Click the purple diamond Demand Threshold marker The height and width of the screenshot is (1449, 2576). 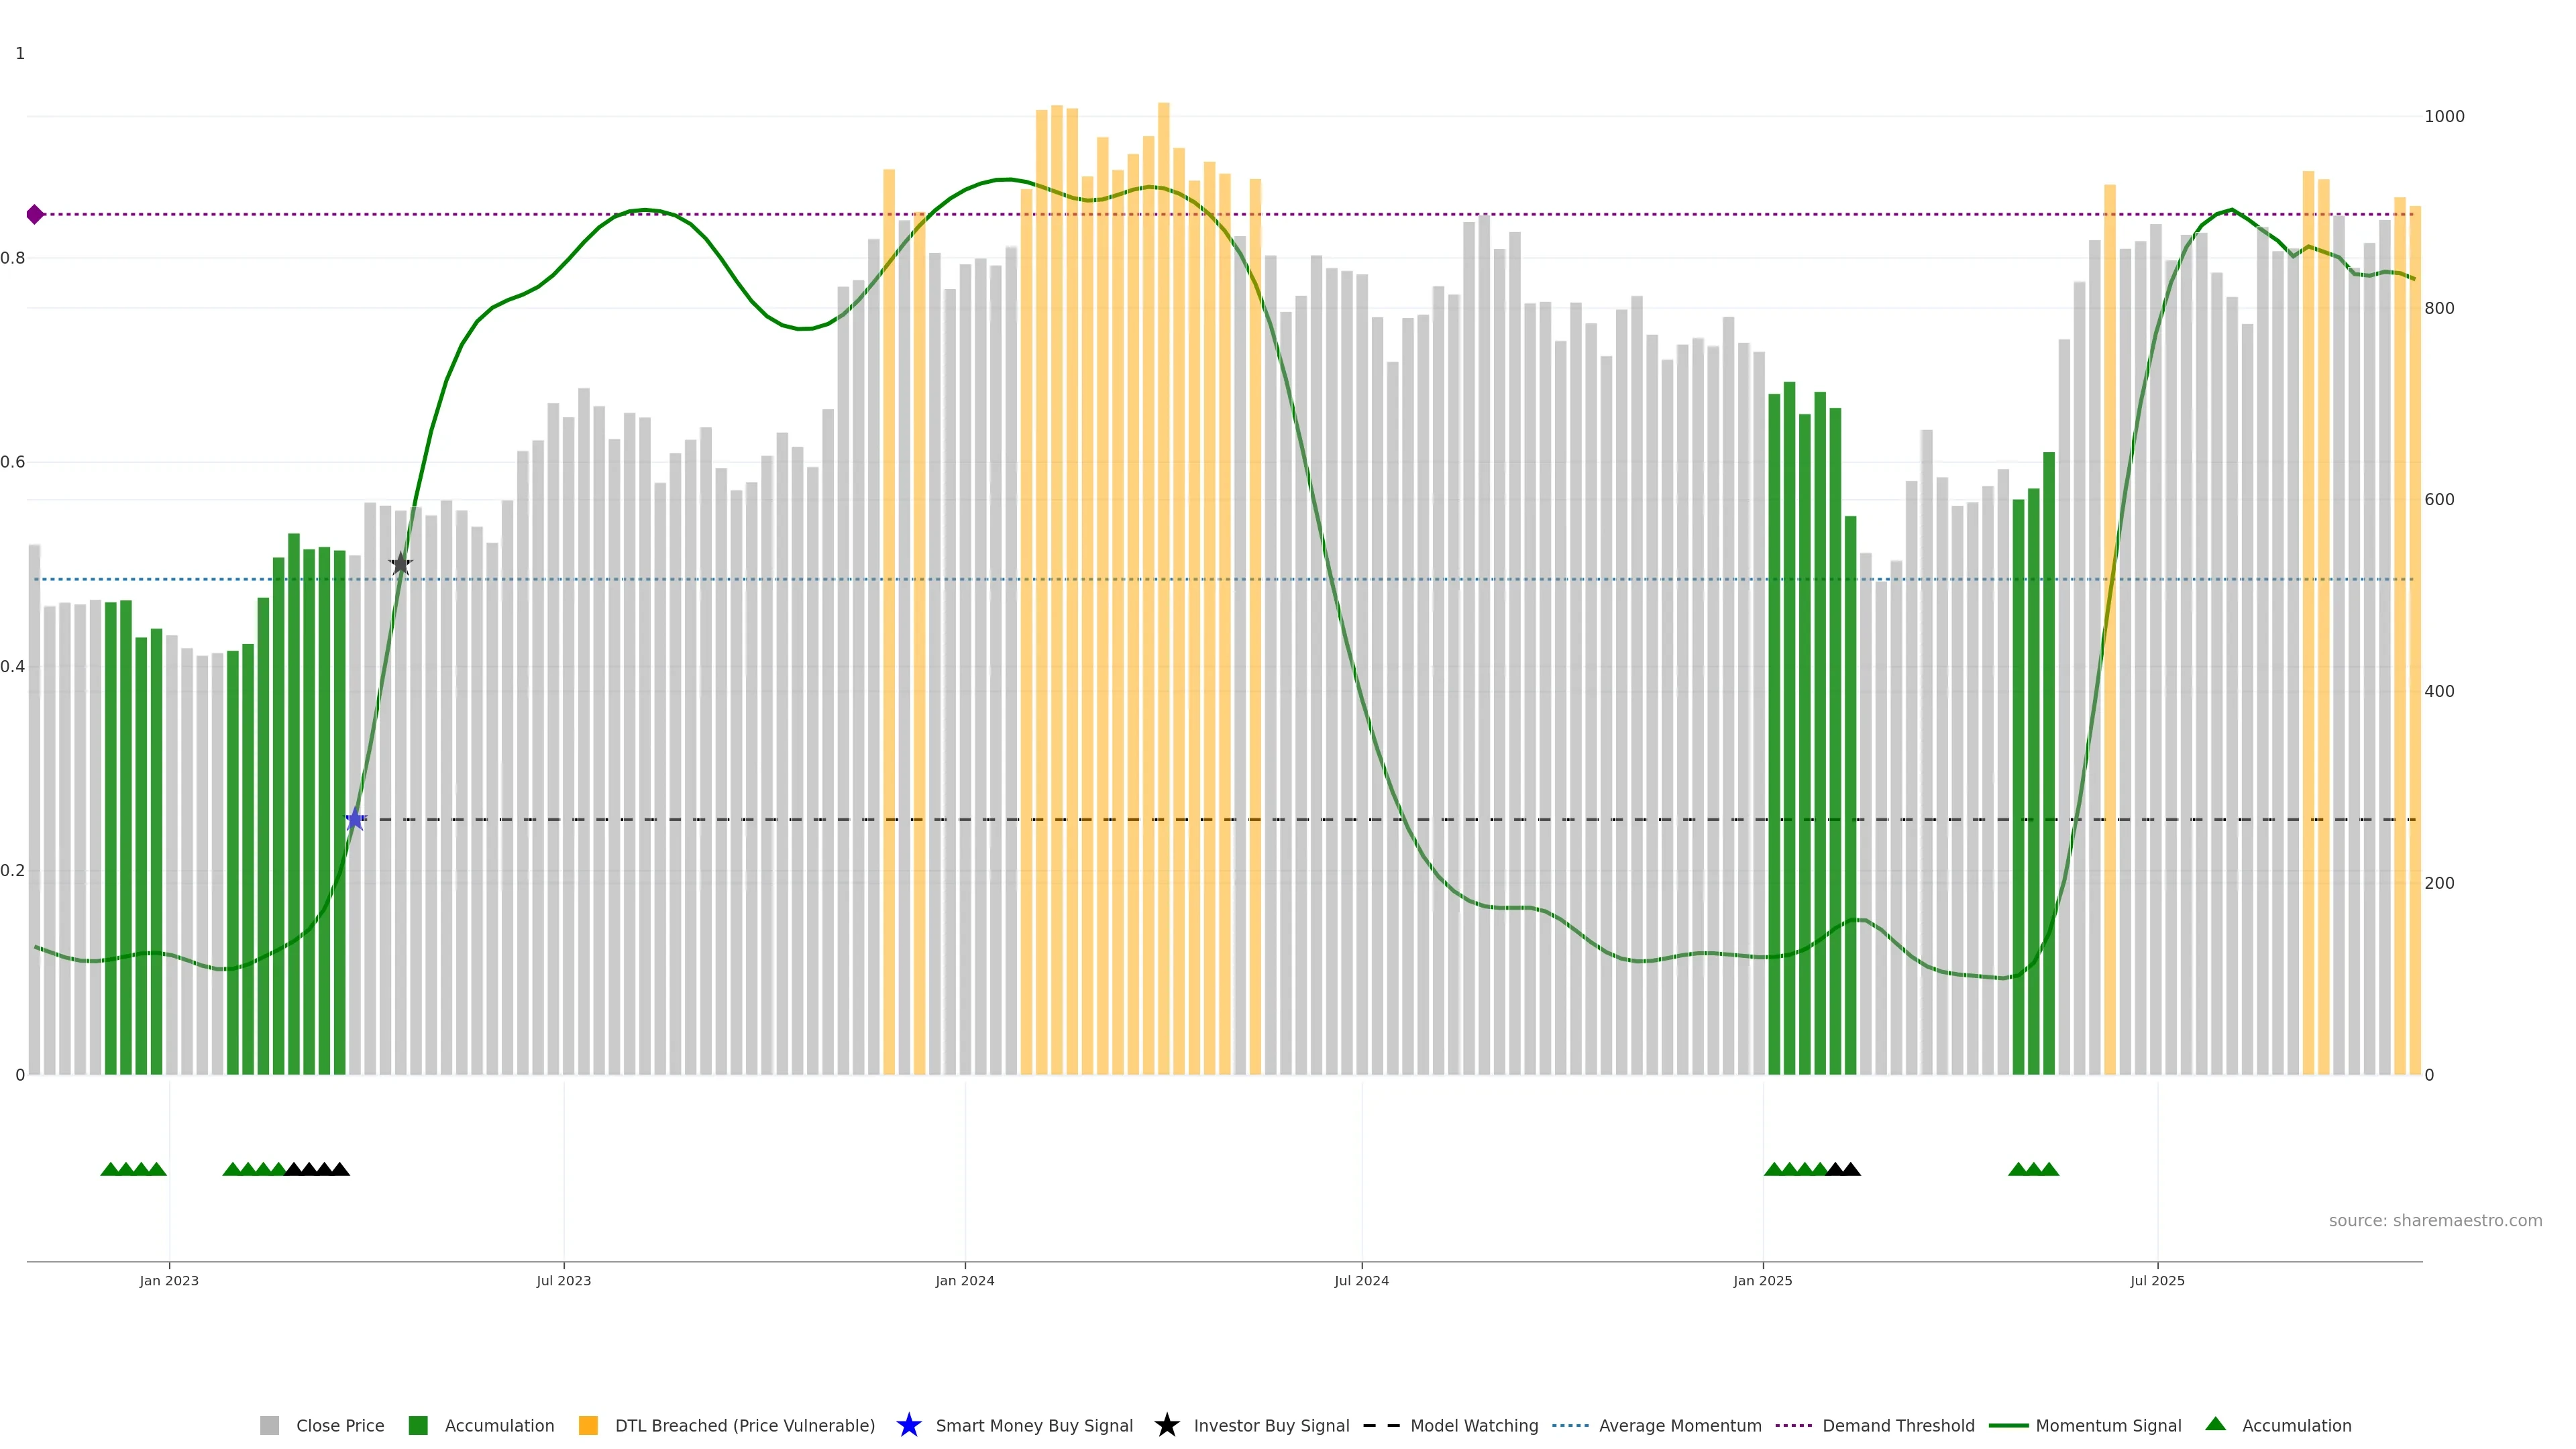pyautogui.click(x=35, y=214)
